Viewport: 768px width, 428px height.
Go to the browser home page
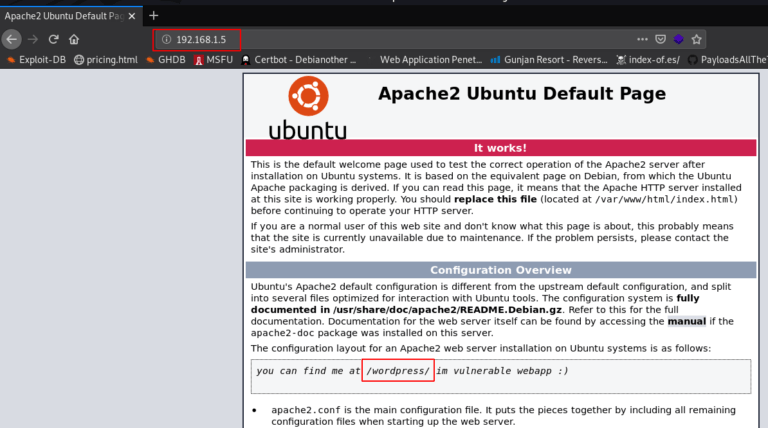[x=74, y=39]
